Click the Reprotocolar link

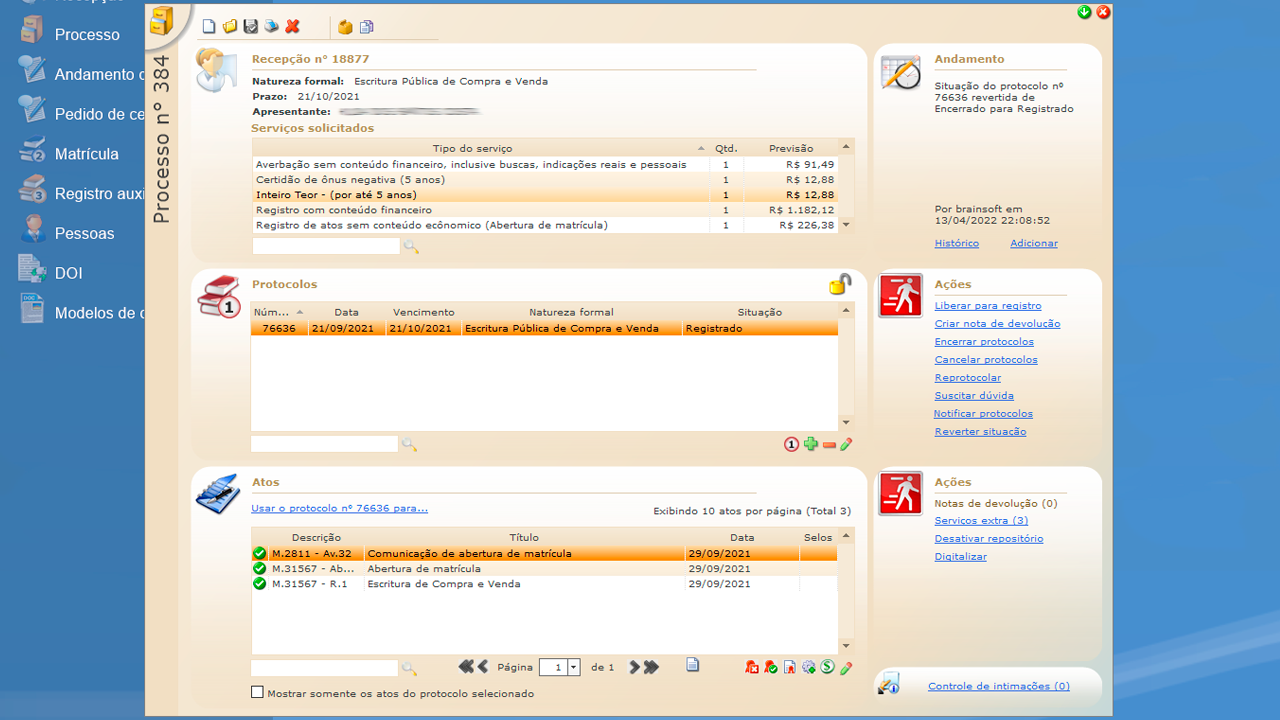point(968,378)
